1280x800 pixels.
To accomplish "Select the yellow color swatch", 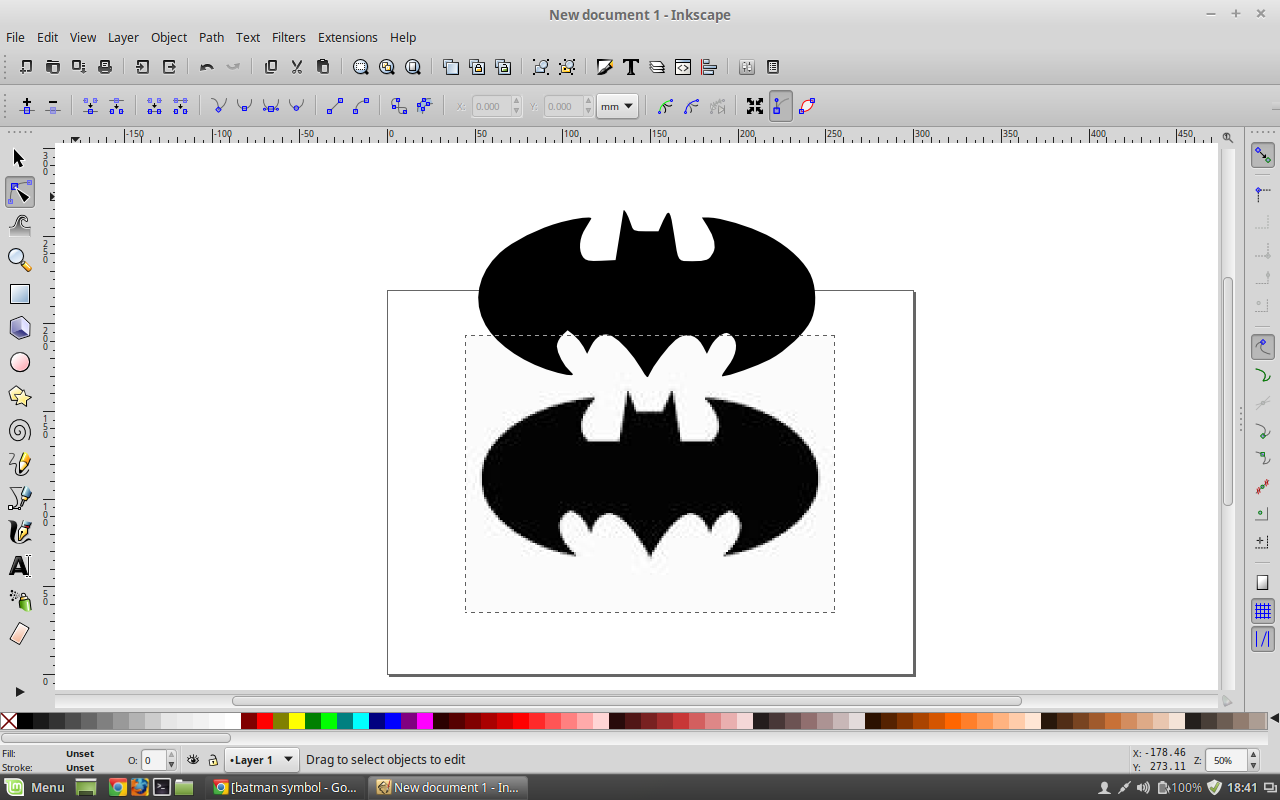I will coord(297,721).
